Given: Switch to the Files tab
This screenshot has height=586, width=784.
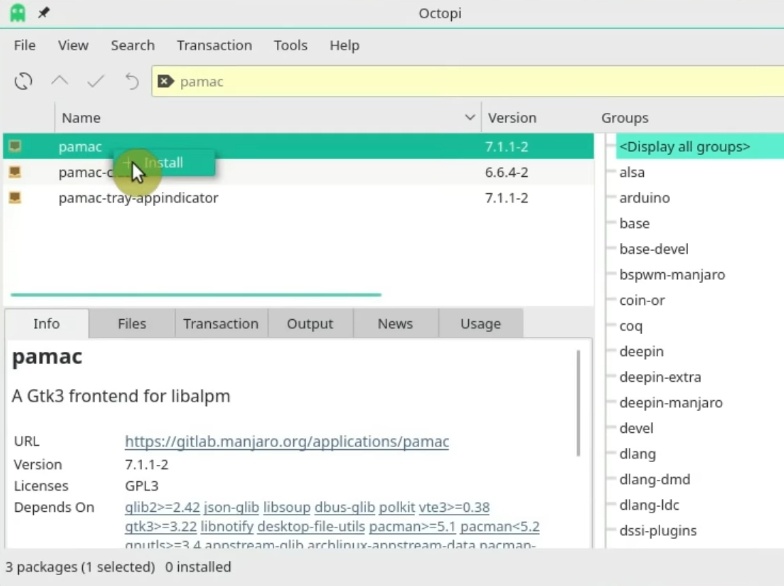Looking at the screenshot, I should tap(132, 324).
